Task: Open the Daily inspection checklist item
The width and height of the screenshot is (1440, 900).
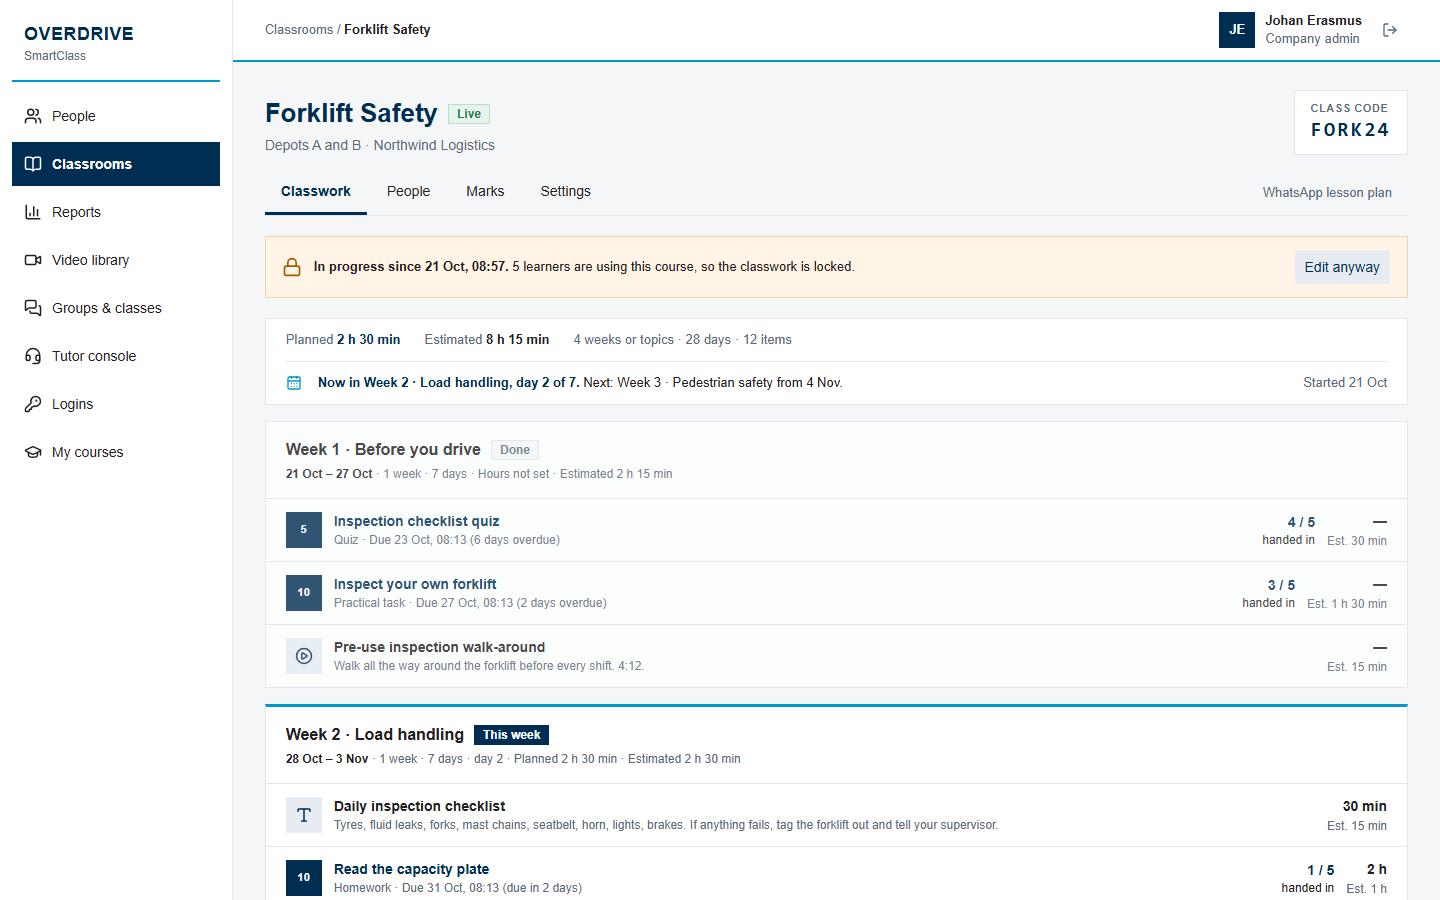Action: click(x=419, y=806)
